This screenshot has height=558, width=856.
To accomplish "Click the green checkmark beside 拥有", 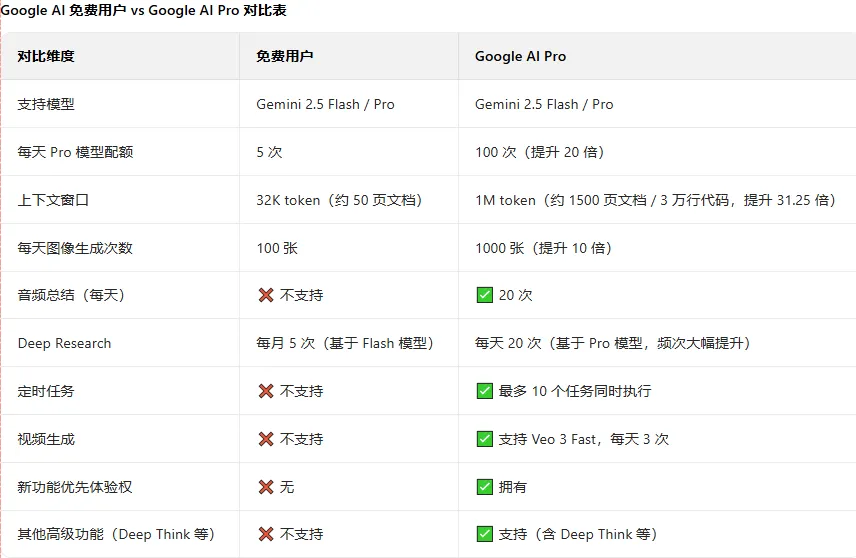I will (484, 487).
